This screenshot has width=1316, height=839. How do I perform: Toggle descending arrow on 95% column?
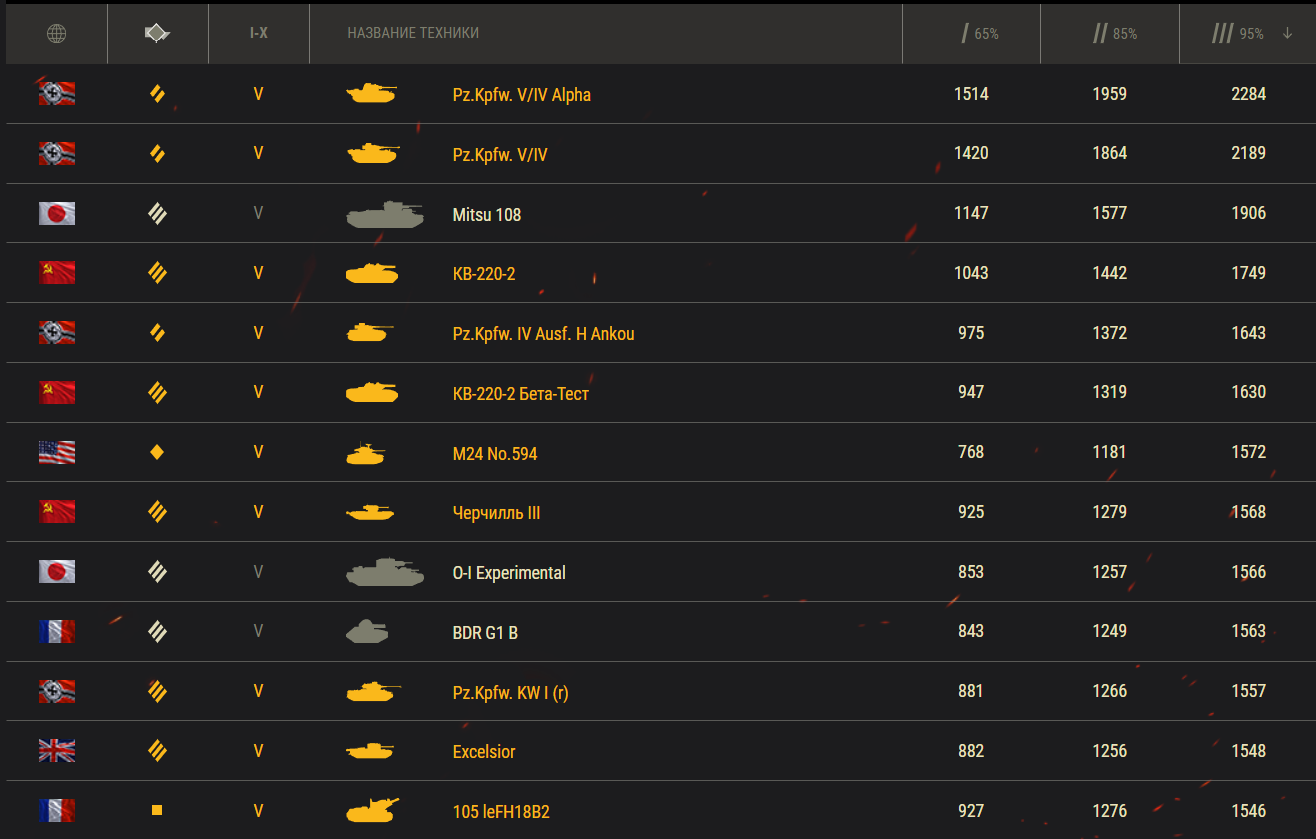pos(1287,34)
